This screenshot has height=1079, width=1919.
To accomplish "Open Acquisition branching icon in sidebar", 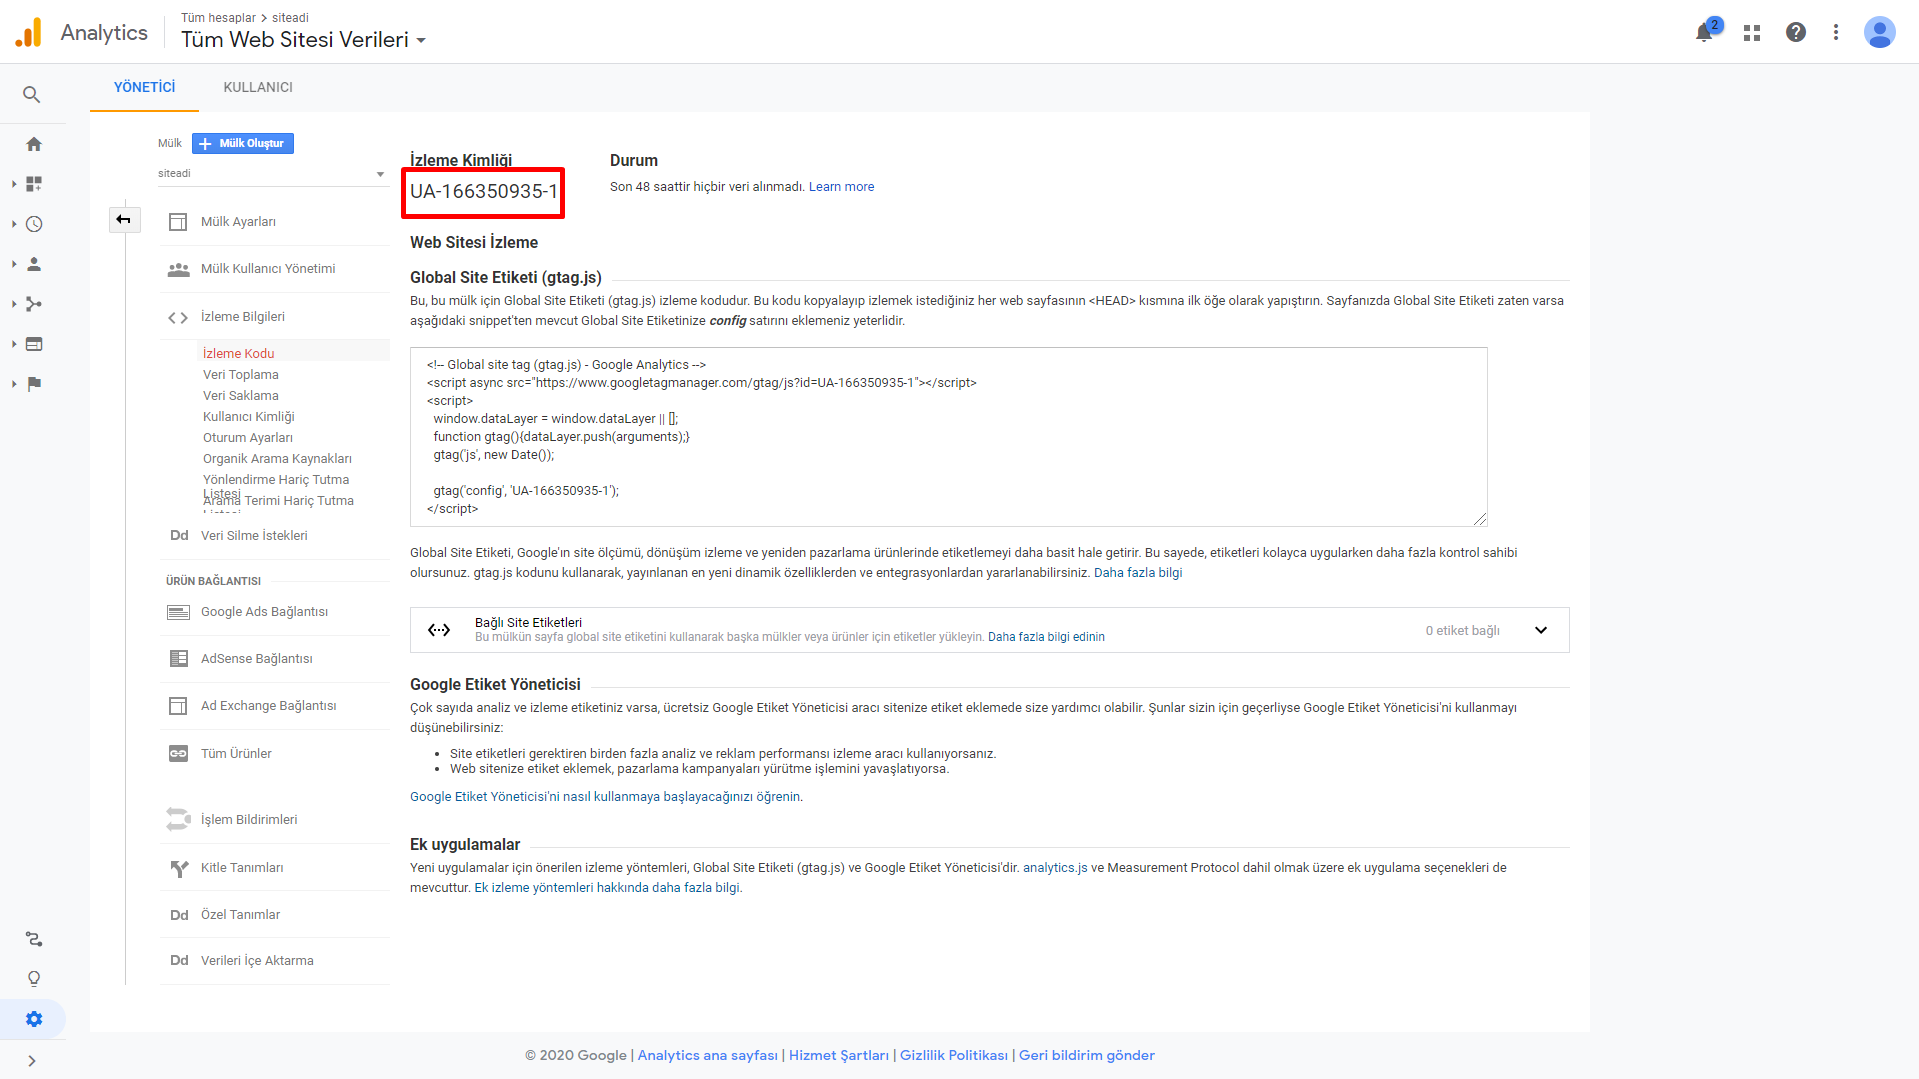I will coord(34,304).
